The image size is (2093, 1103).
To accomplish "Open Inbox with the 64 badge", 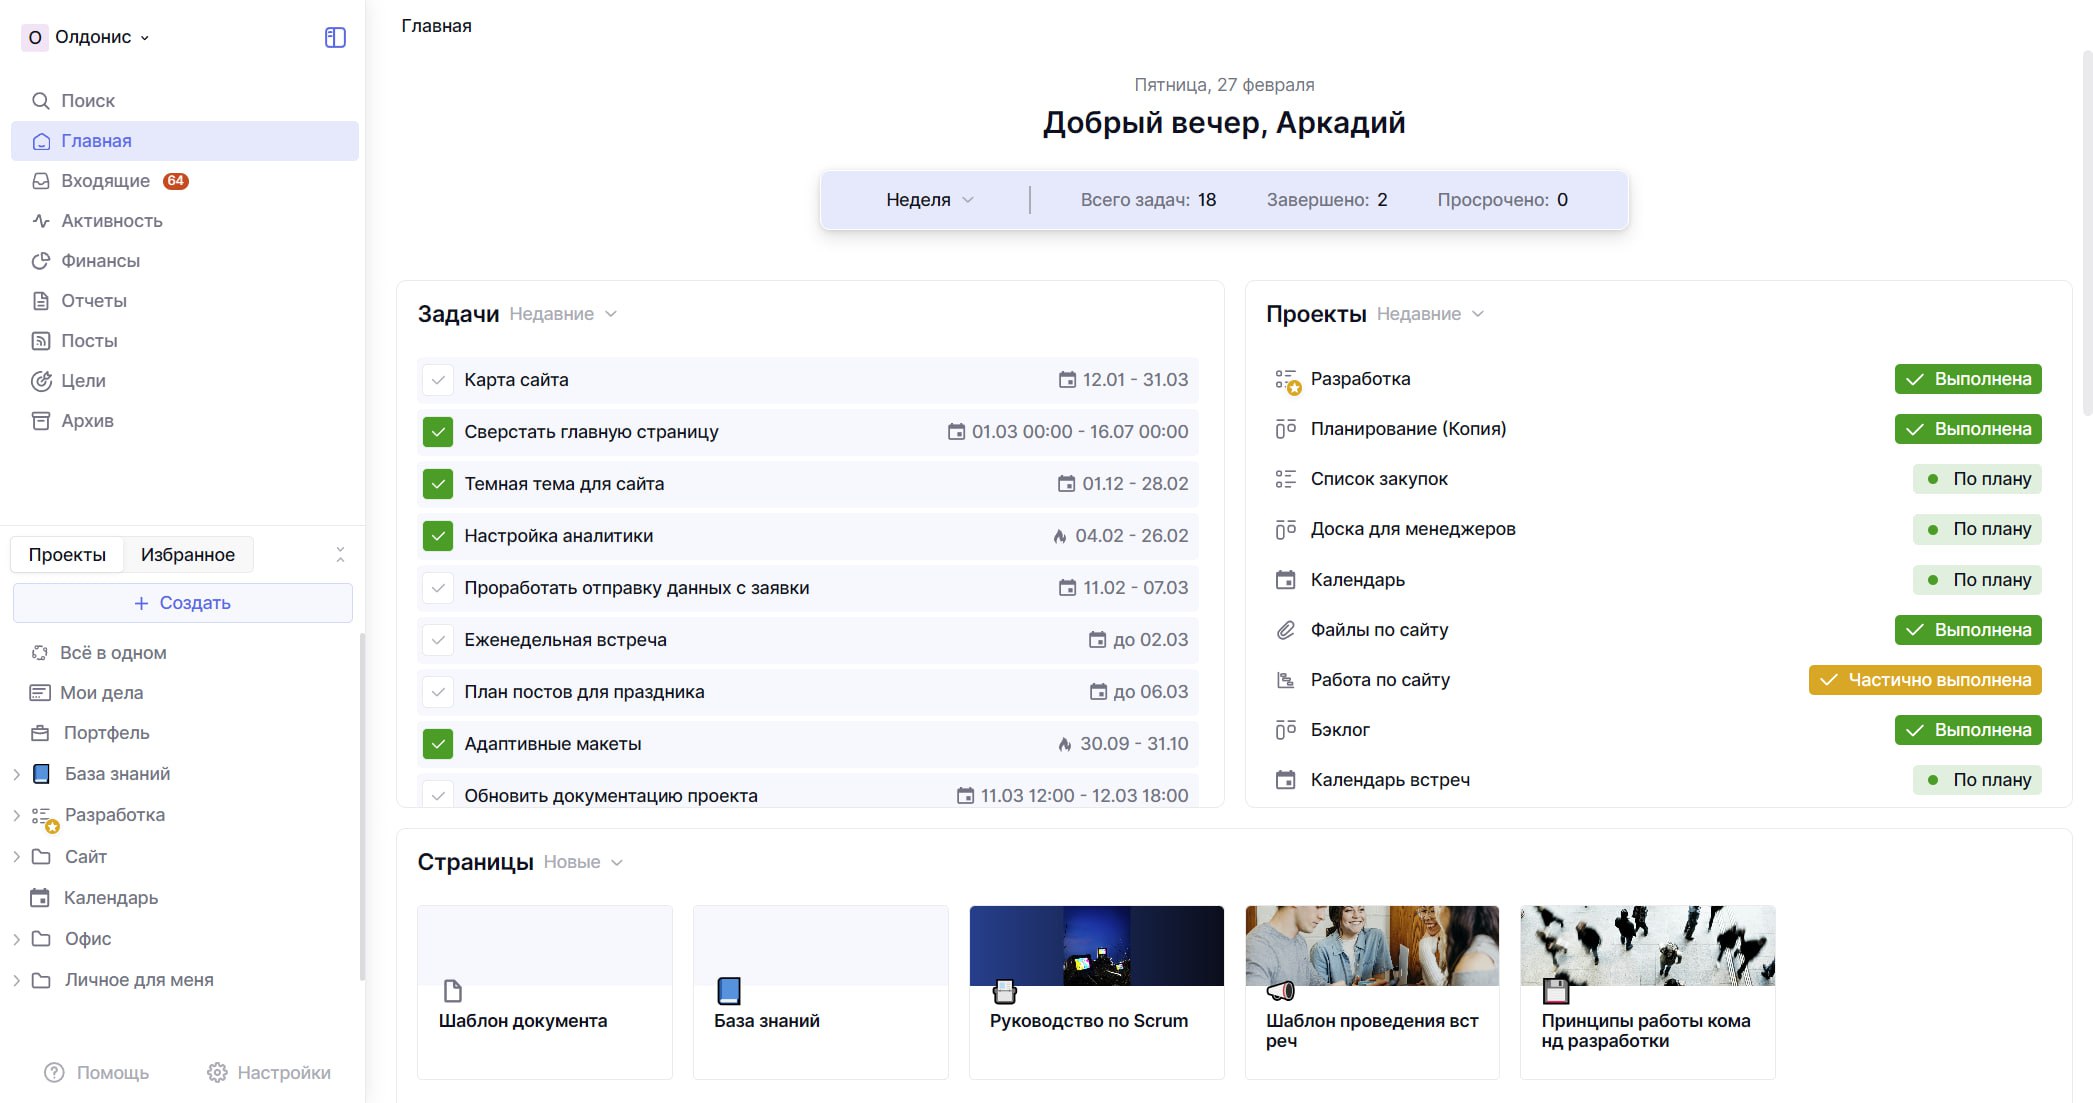I will (105, 181).
